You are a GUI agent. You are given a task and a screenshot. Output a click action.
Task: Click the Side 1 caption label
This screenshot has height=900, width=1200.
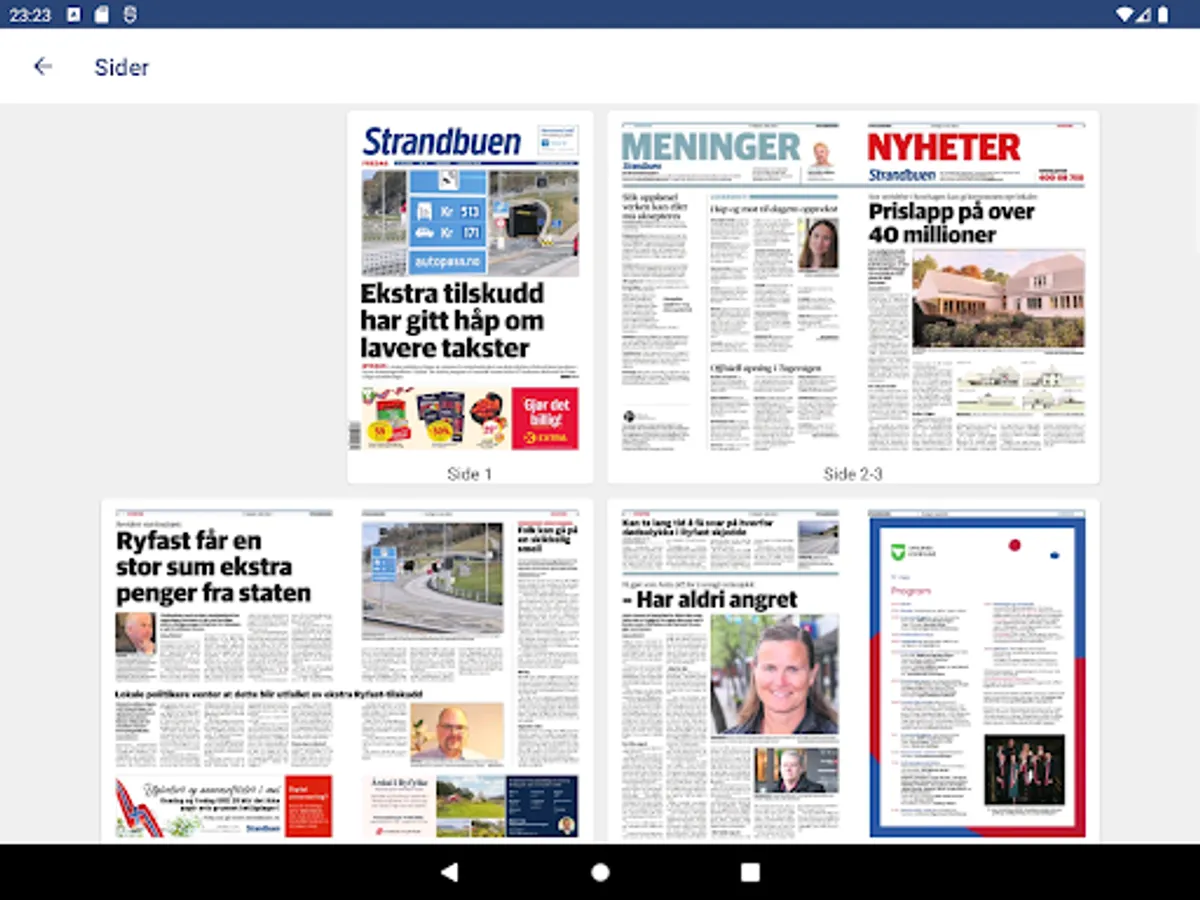click(x=470, y=474)
